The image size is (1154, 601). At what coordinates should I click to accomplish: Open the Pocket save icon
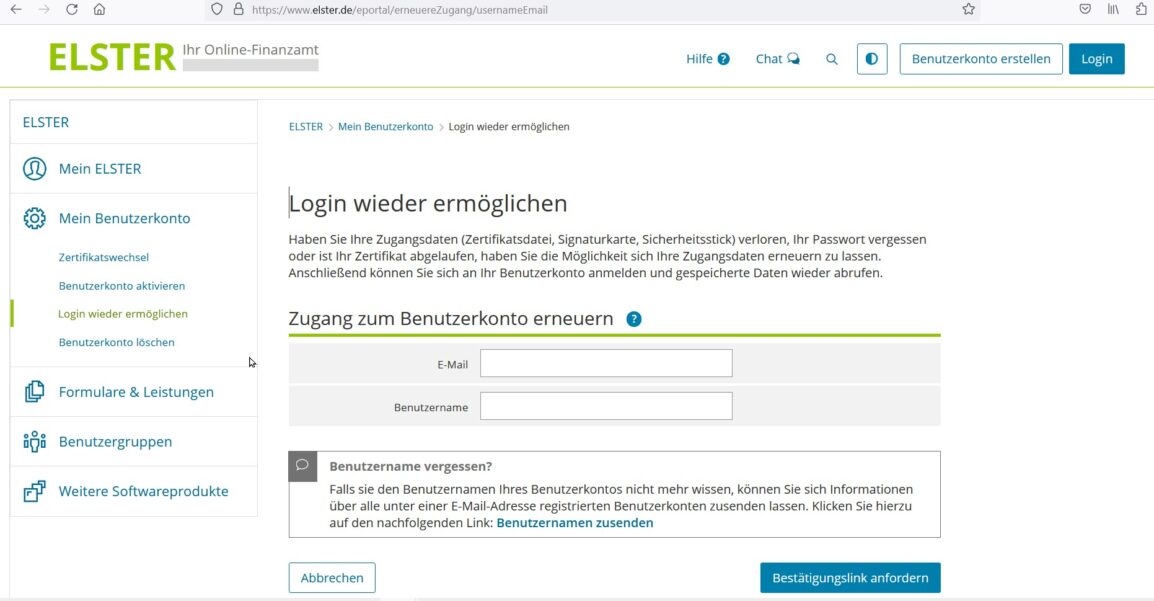(1085, 10)
